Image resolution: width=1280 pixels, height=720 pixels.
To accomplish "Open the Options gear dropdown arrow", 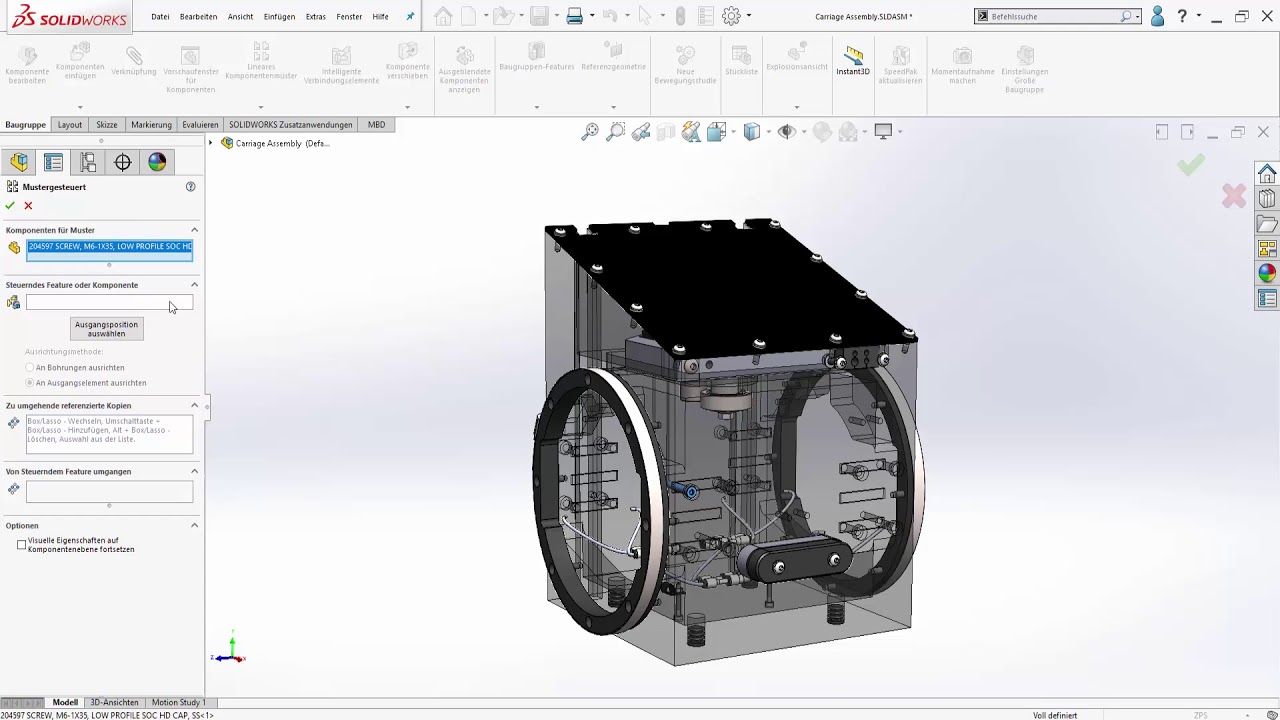I will click(749, 16).
